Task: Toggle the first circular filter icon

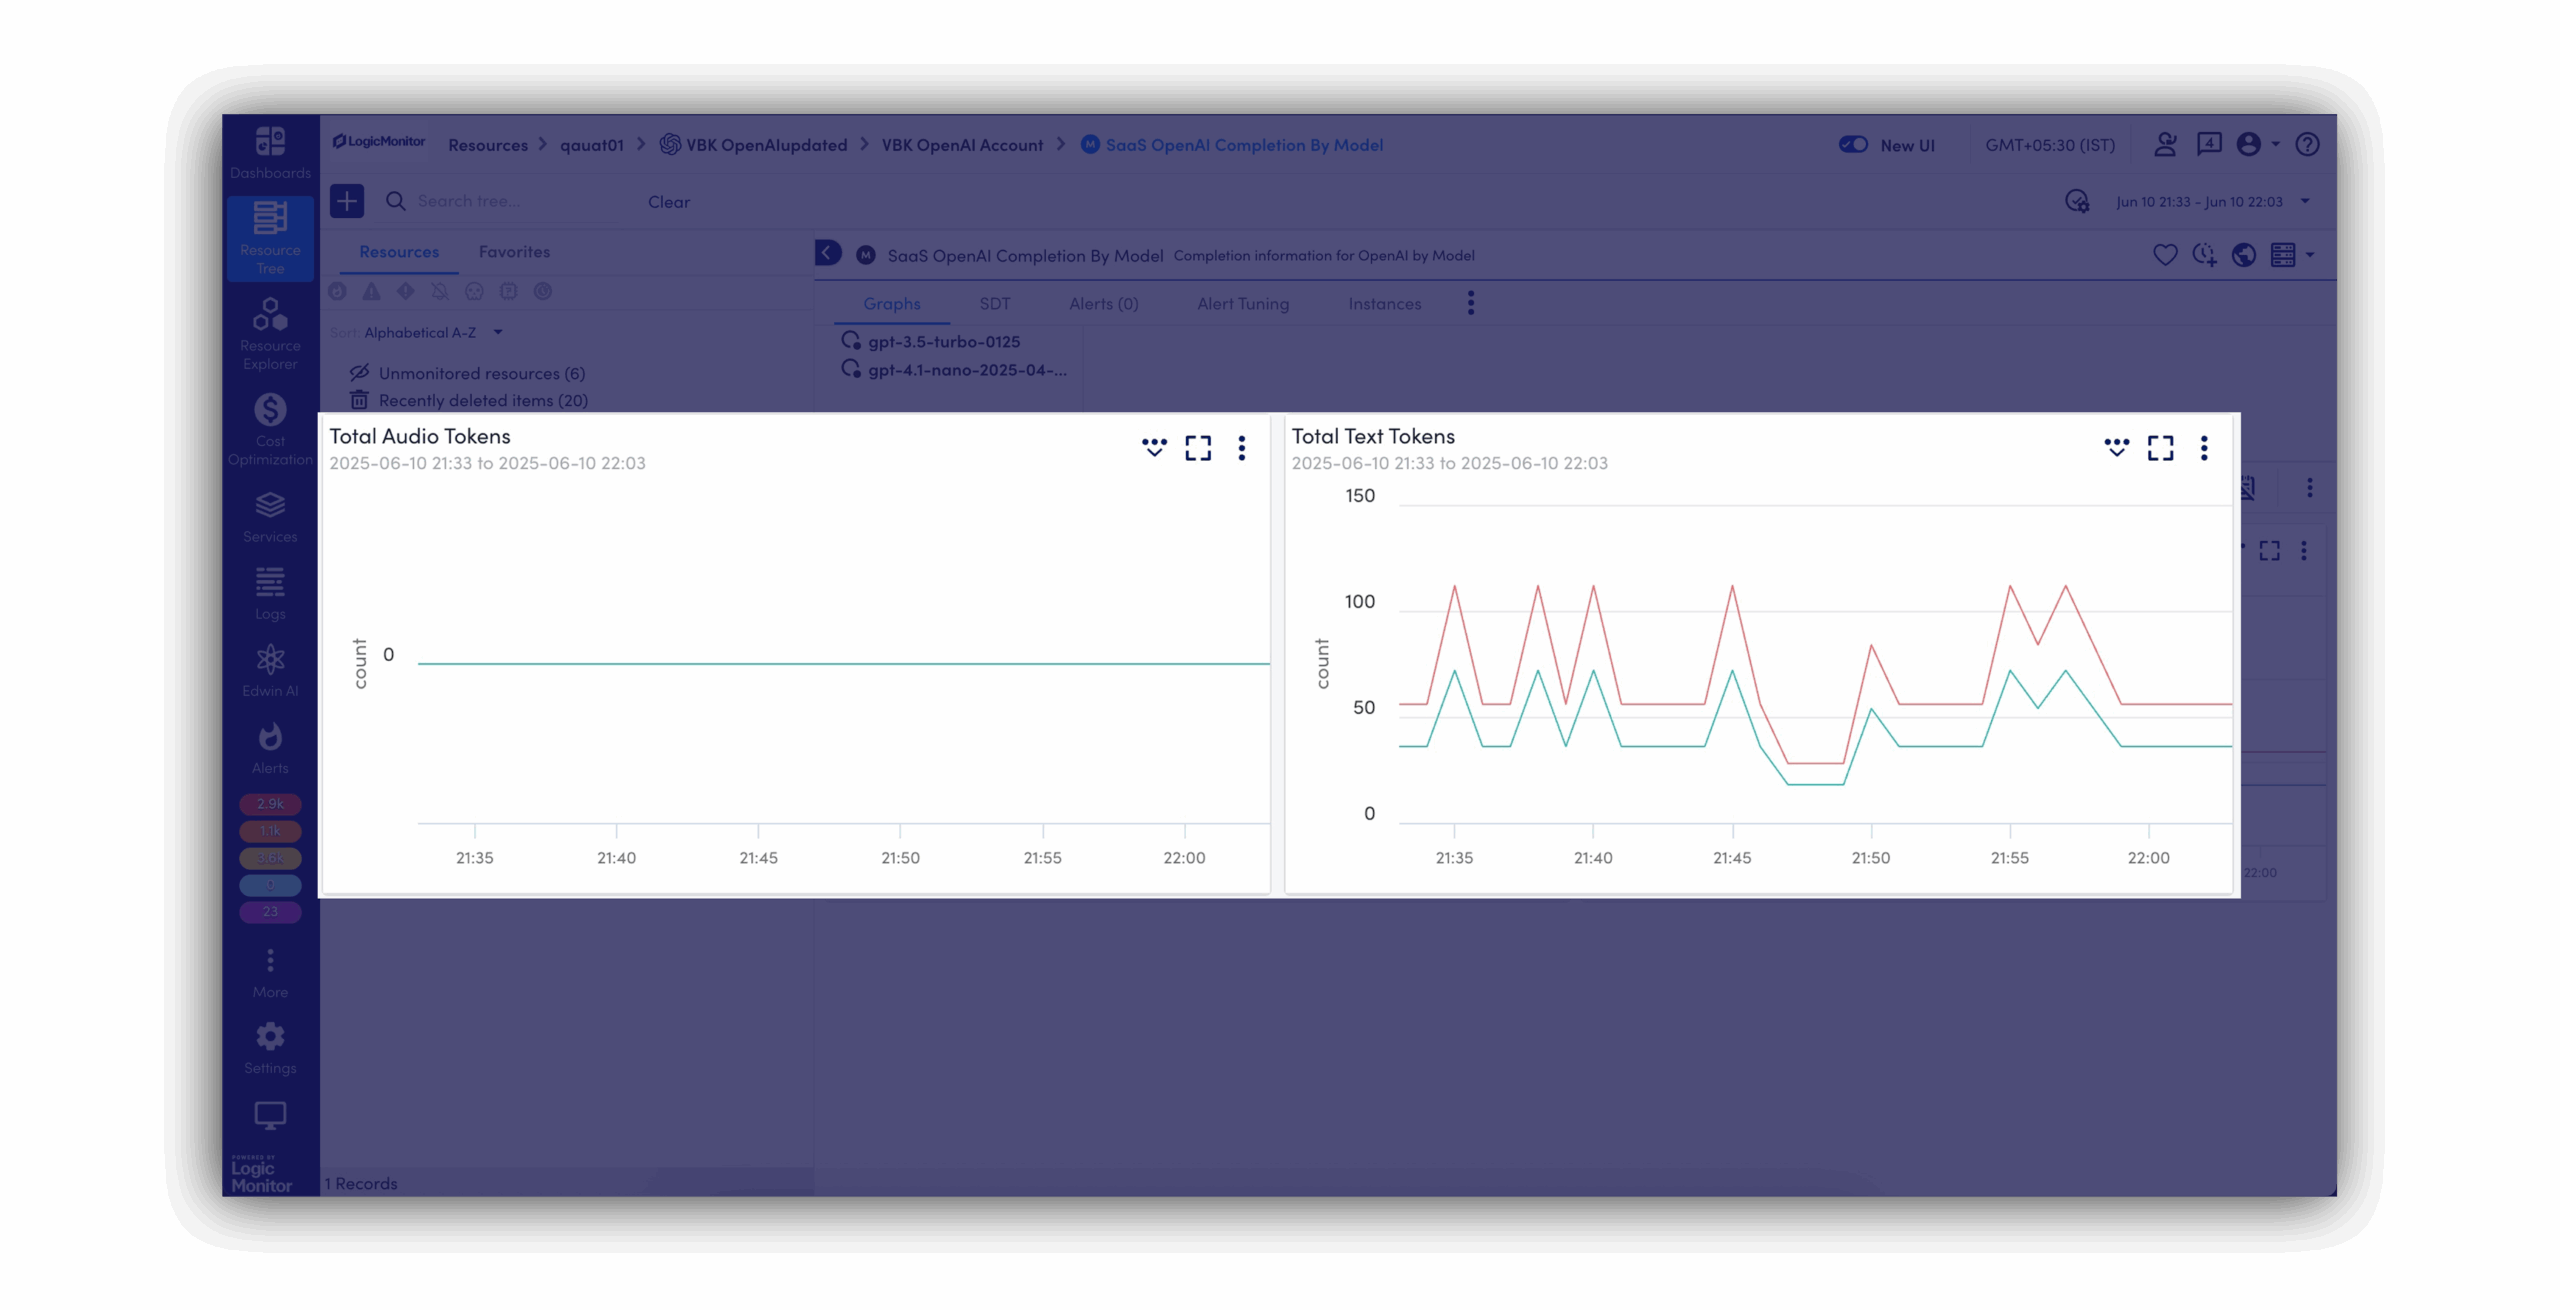Action: click(x=337, y=291)
